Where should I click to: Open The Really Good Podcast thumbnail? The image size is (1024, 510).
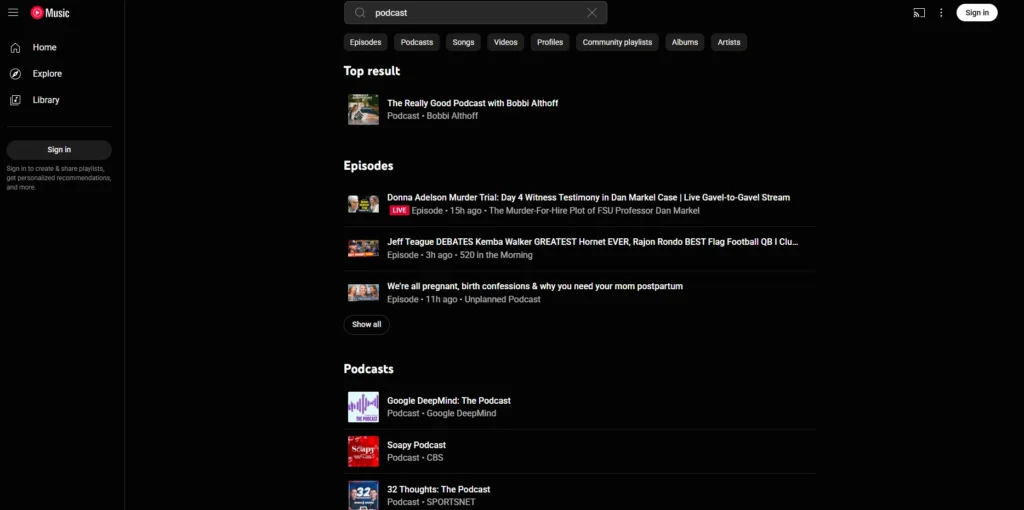coord(363,109)
